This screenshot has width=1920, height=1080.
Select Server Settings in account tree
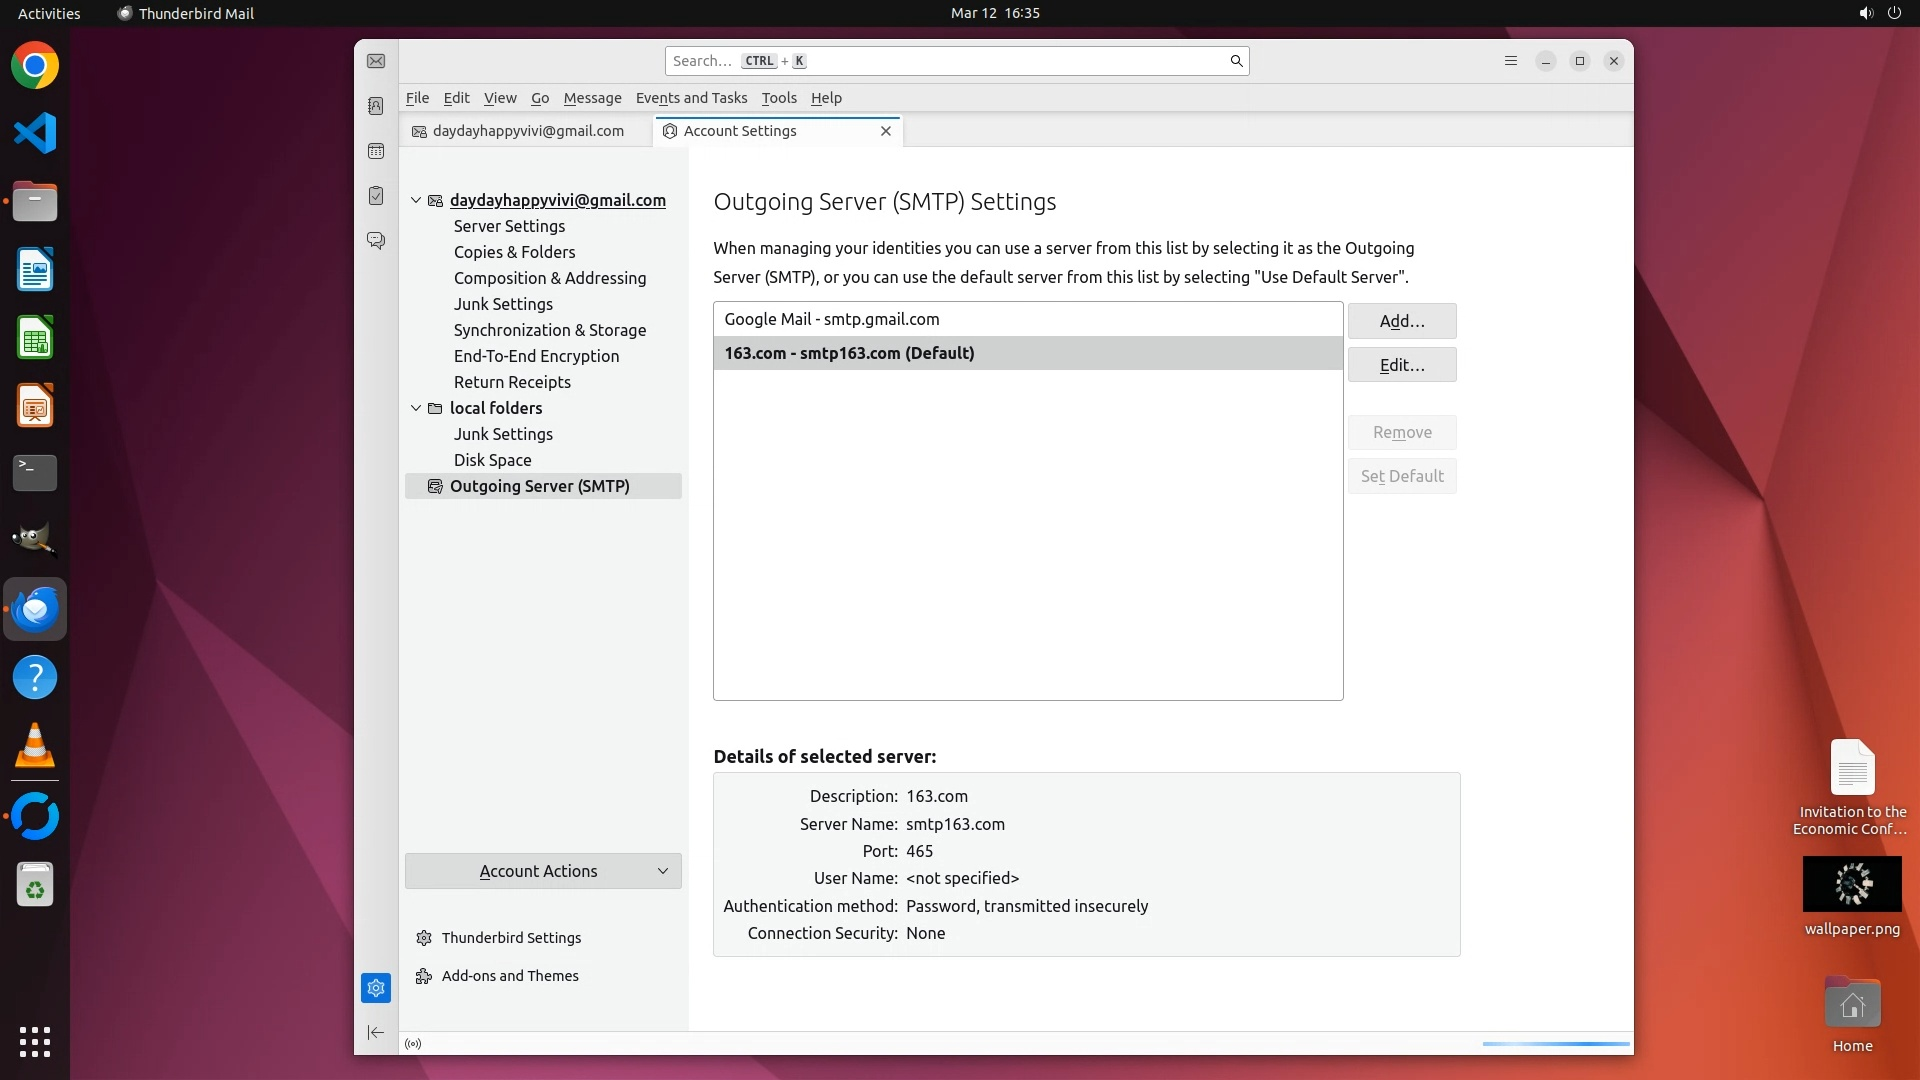point(509,226)
